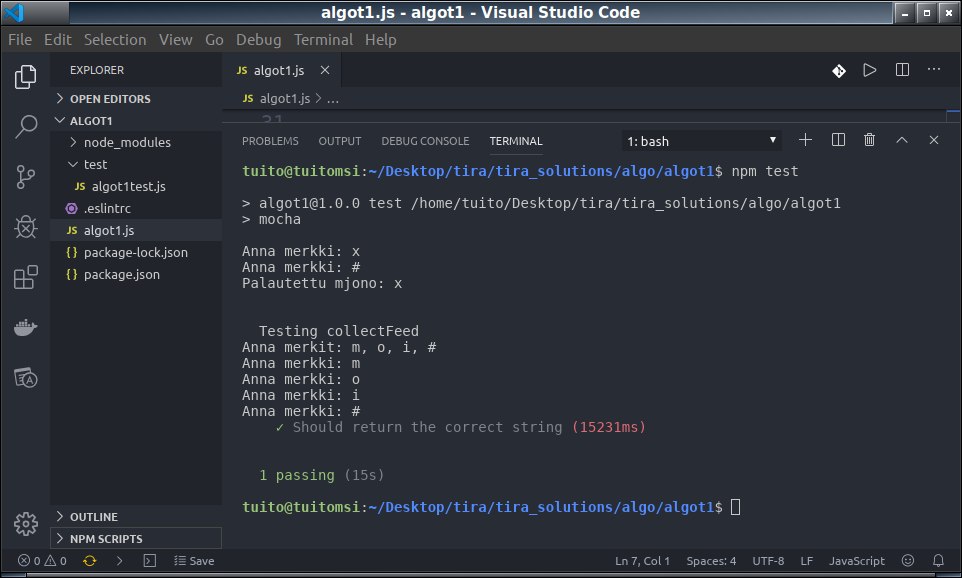Expand the NPM SCRIPTS section
The height and width of the screenshot is (578, 962).
[136, 539]
